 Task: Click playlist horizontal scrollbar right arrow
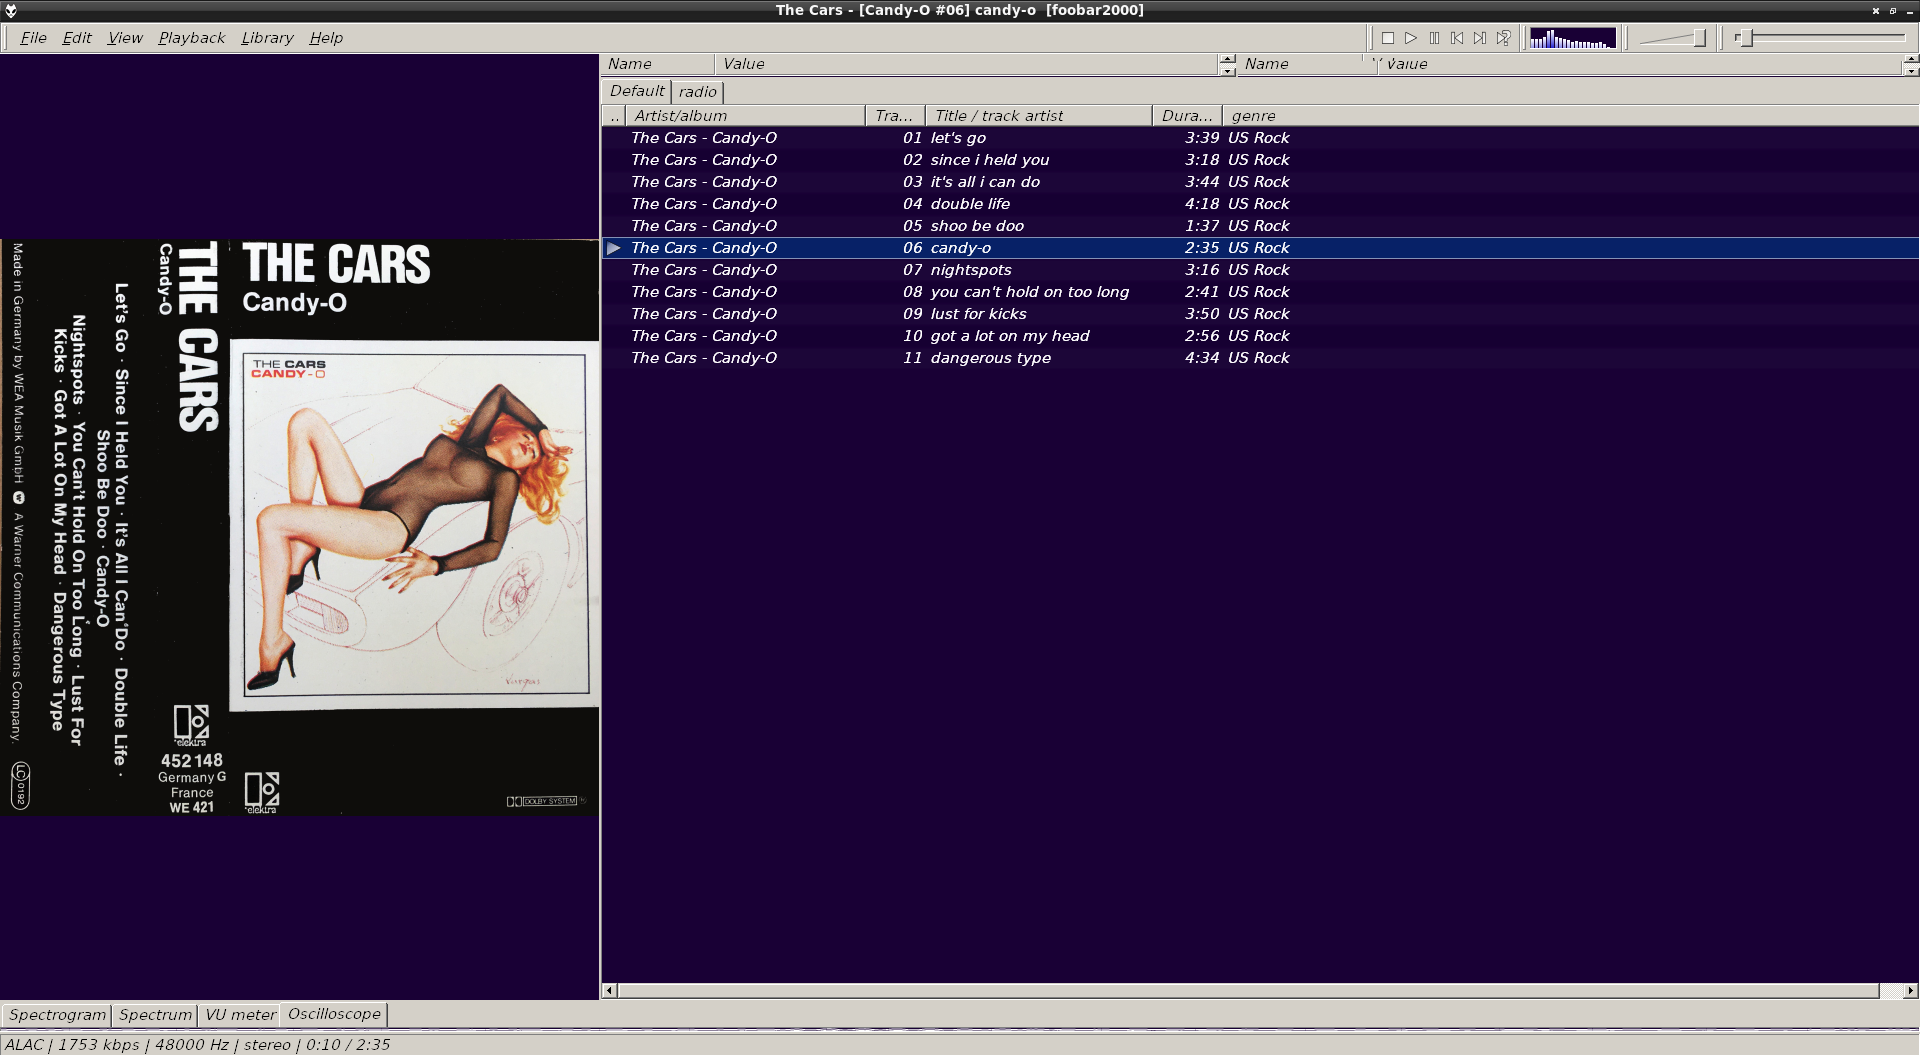(1910, 991)
